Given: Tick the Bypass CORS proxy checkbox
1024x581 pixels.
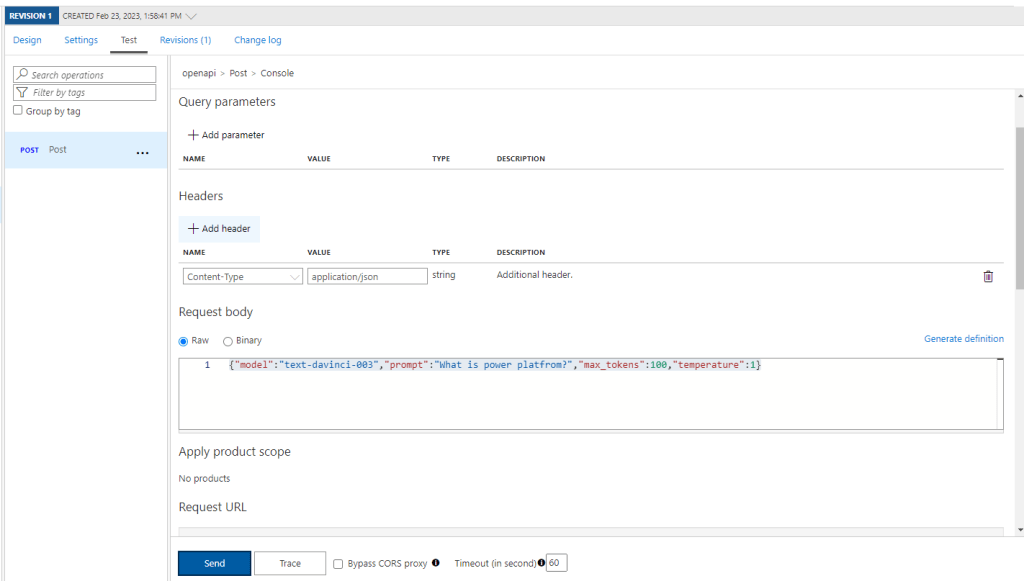Looking at the screenshot, I should pyautogui.click(x=338, y=563).
